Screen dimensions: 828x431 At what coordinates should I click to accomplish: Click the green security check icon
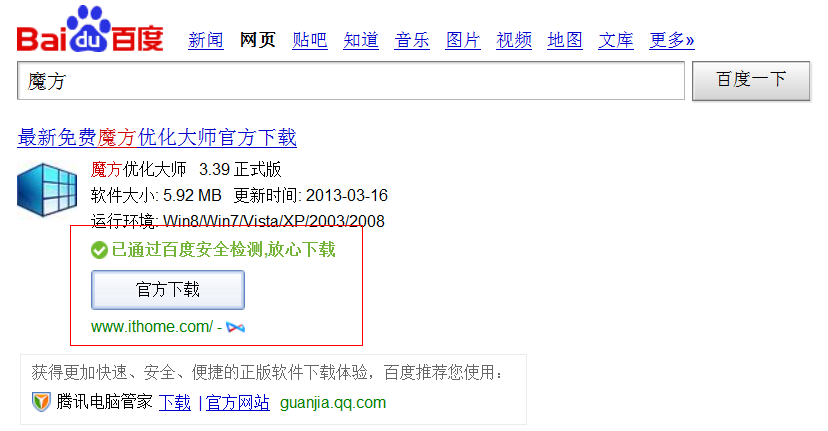(x=99, y=250)
